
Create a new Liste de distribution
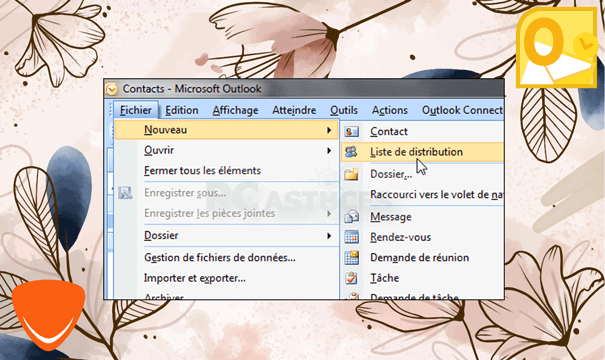coord(423,152)
